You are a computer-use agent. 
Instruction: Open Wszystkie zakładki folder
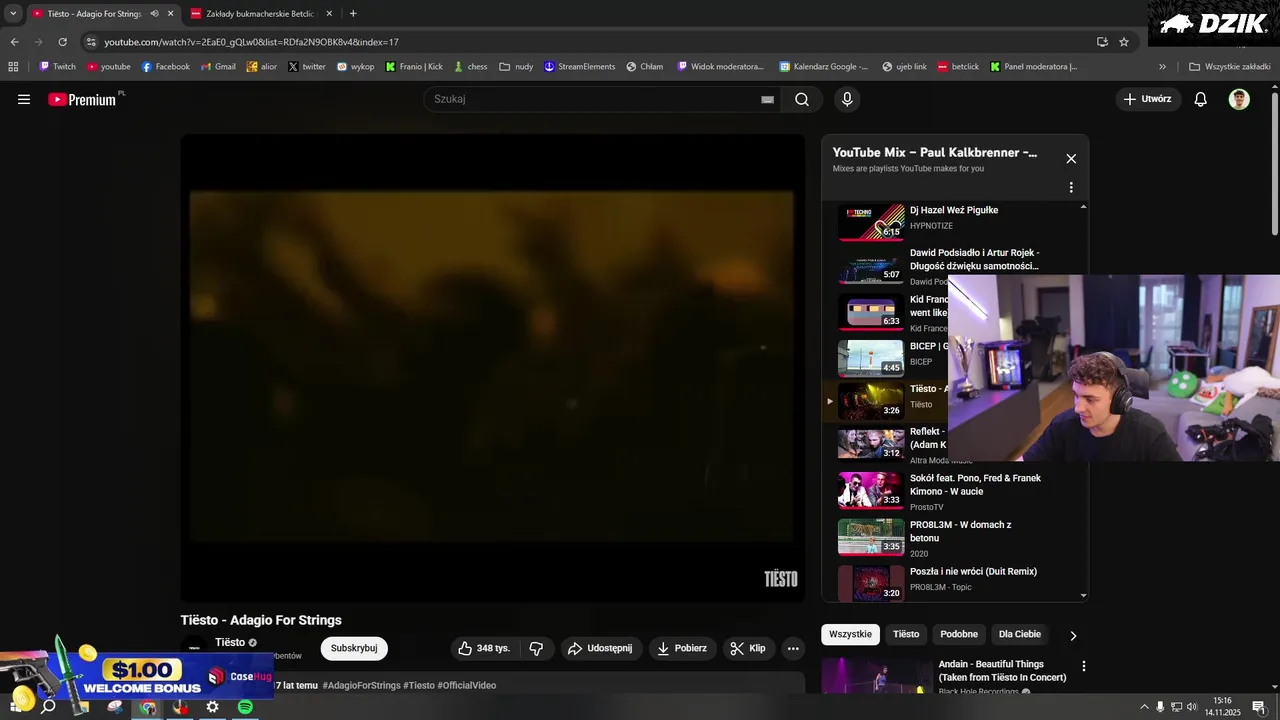click(1229, 67)
